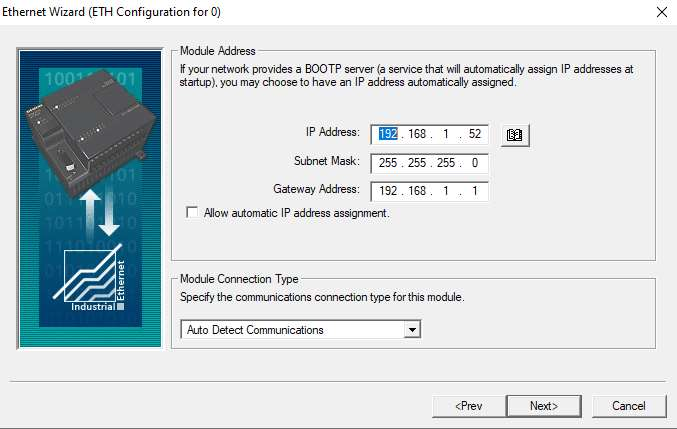
Task: Select the first IP Address octet 192
Action: [x=388, y=135]
